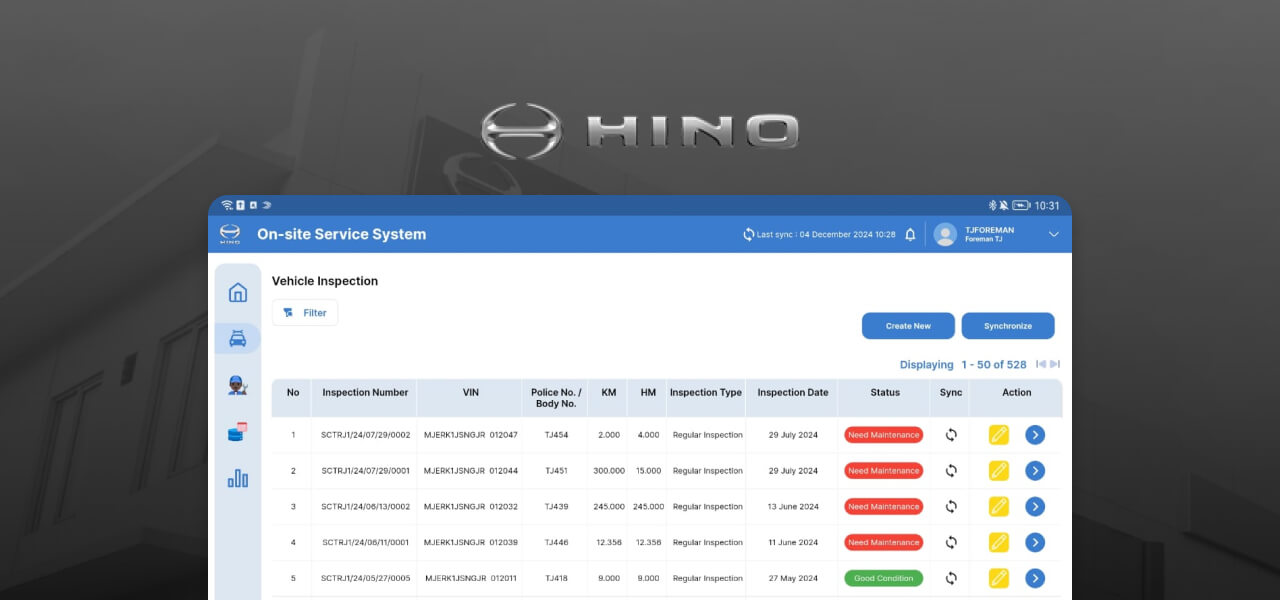Viewport: 1280px width, 600px height.
Task: Select the Vehicle Inspection car icon in sidebar
Action: (238, 339)
